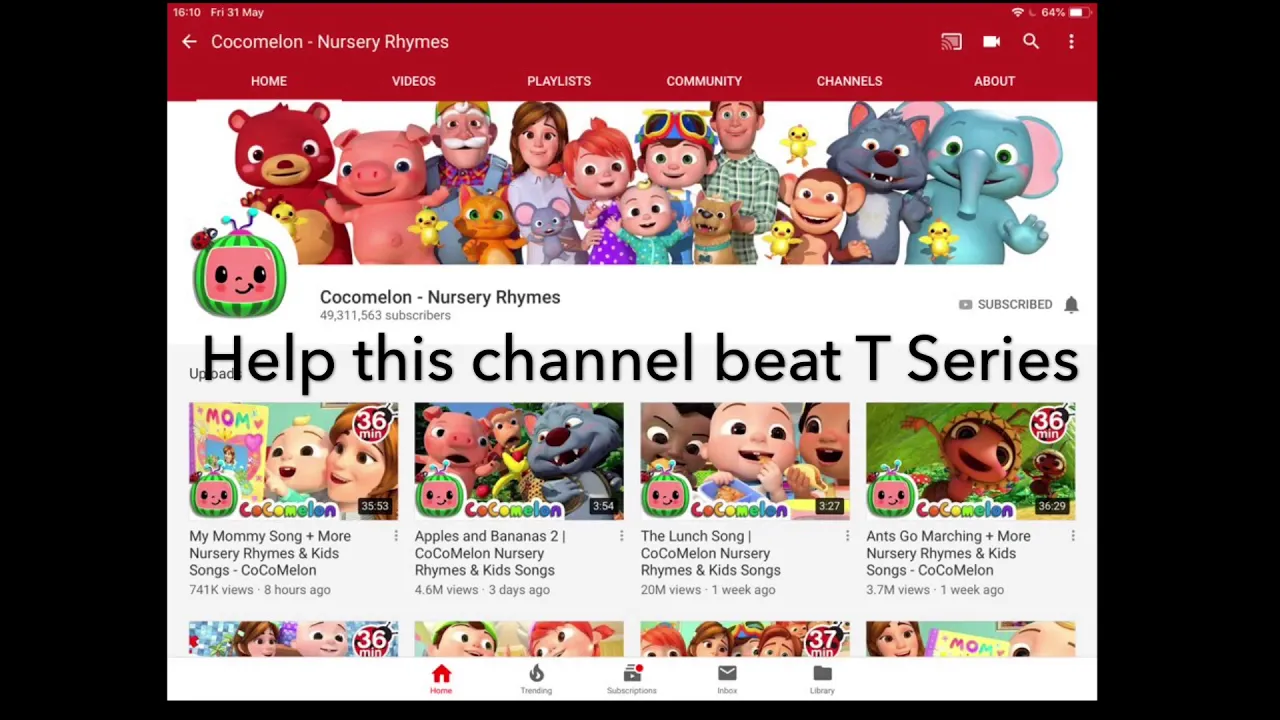
Task: Switch to the CHANNELS tab
Action: (x=849, y=81)
